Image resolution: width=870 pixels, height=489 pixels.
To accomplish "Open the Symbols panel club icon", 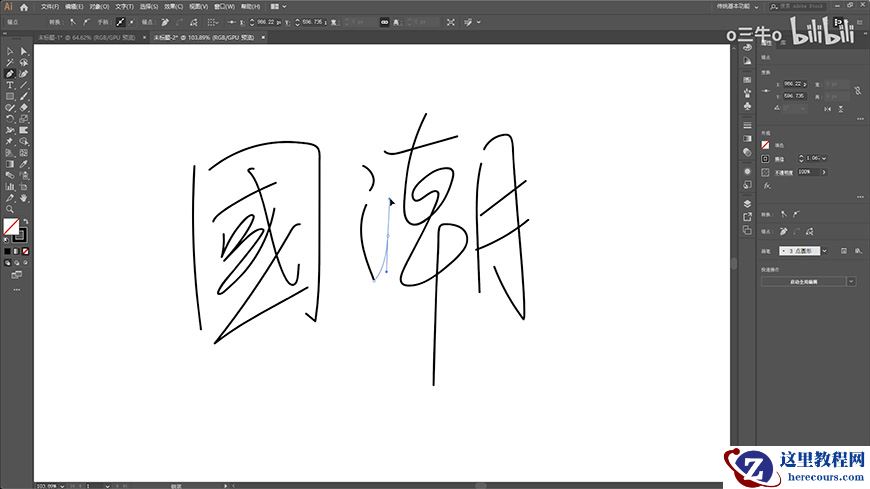I will click(747, 106).
